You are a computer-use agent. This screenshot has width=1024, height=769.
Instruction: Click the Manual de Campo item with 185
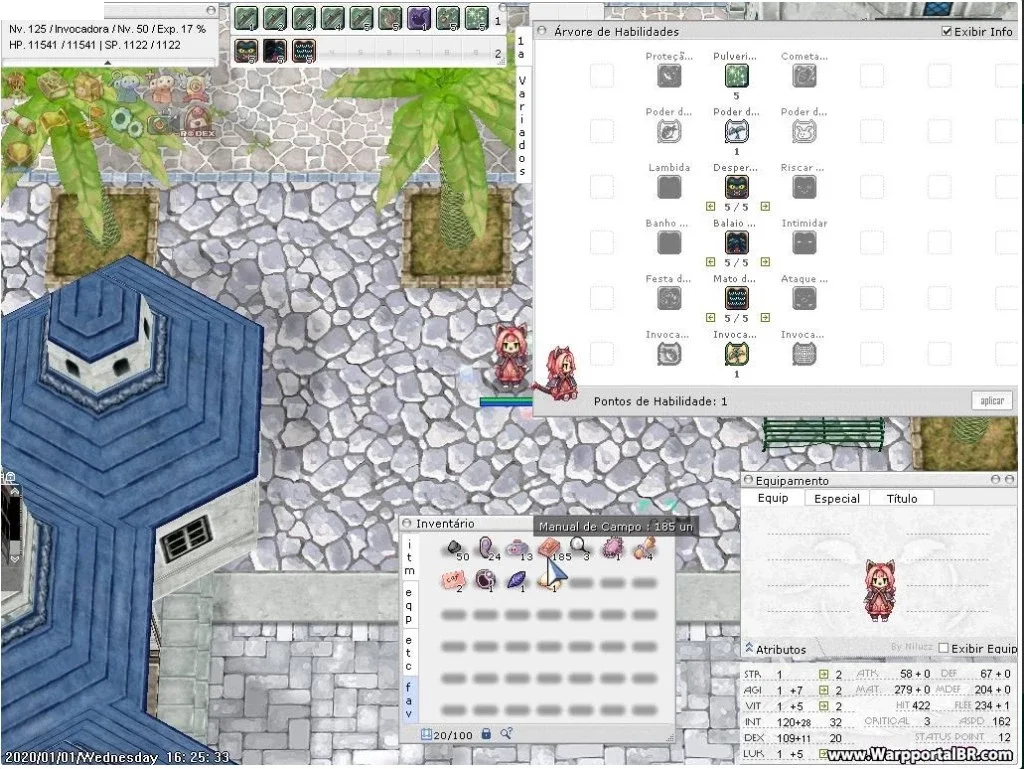coord(549,547)
